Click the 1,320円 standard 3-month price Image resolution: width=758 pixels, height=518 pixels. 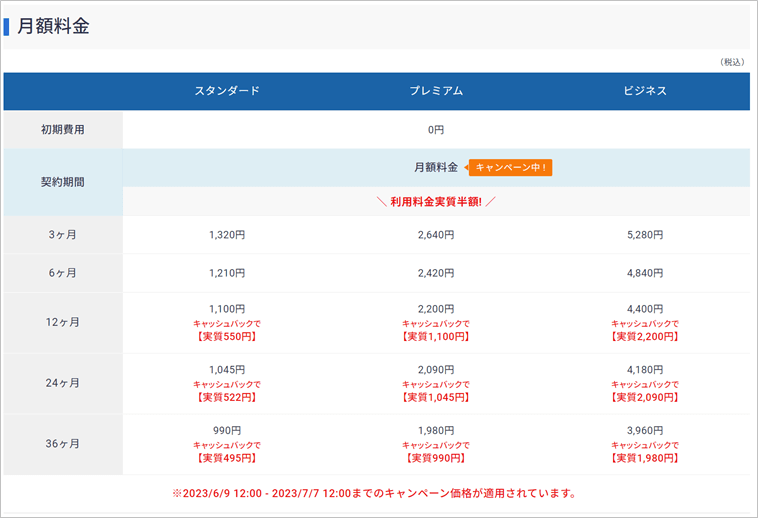227,235
